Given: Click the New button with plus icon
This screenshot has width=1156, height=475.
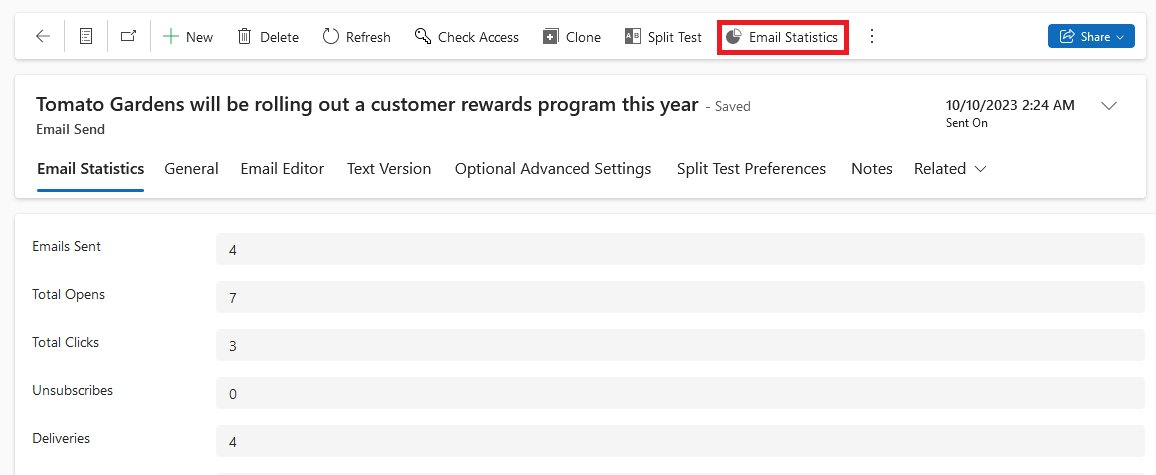Looking at the screenshot, I should pos(188,36).
